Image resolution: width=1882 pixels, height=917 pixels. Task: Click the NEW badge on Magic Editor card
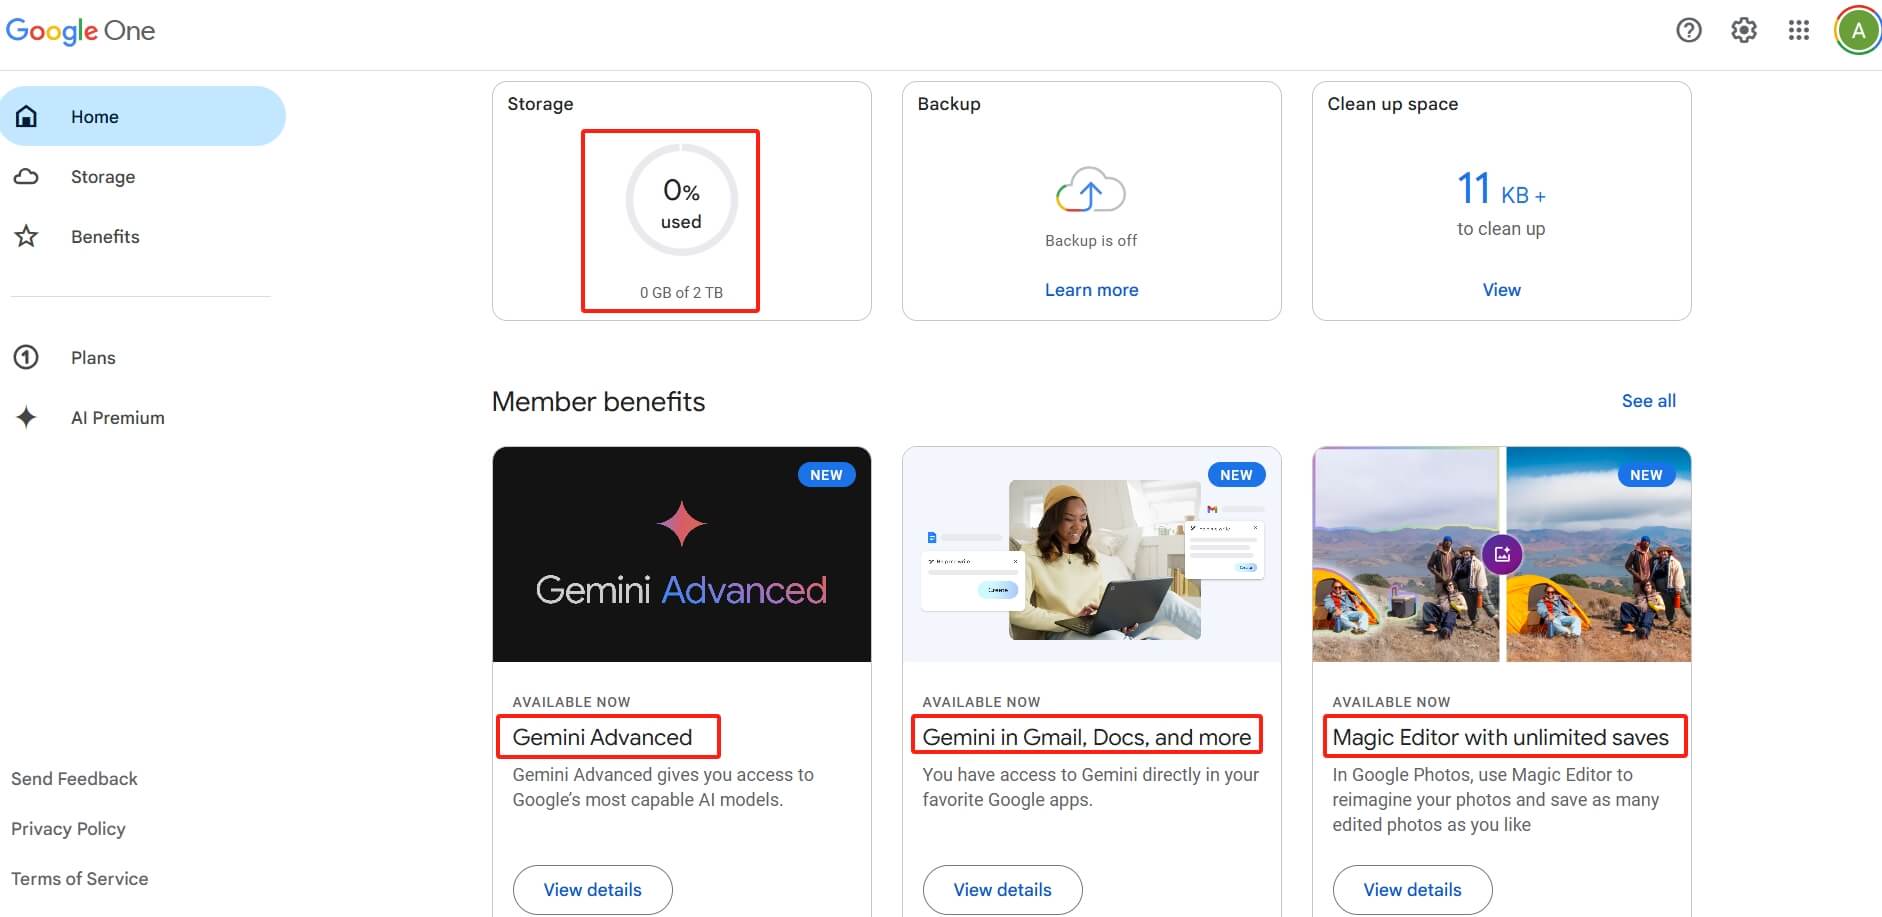1646,475
